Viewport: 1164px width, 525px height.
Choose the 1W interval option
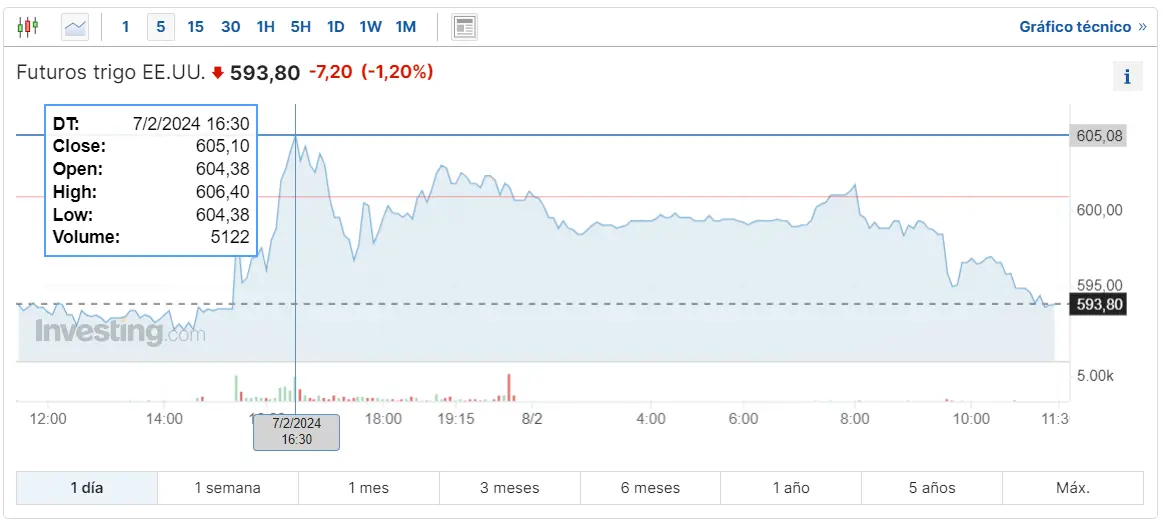pyautogui.click(x=370, y=27)
